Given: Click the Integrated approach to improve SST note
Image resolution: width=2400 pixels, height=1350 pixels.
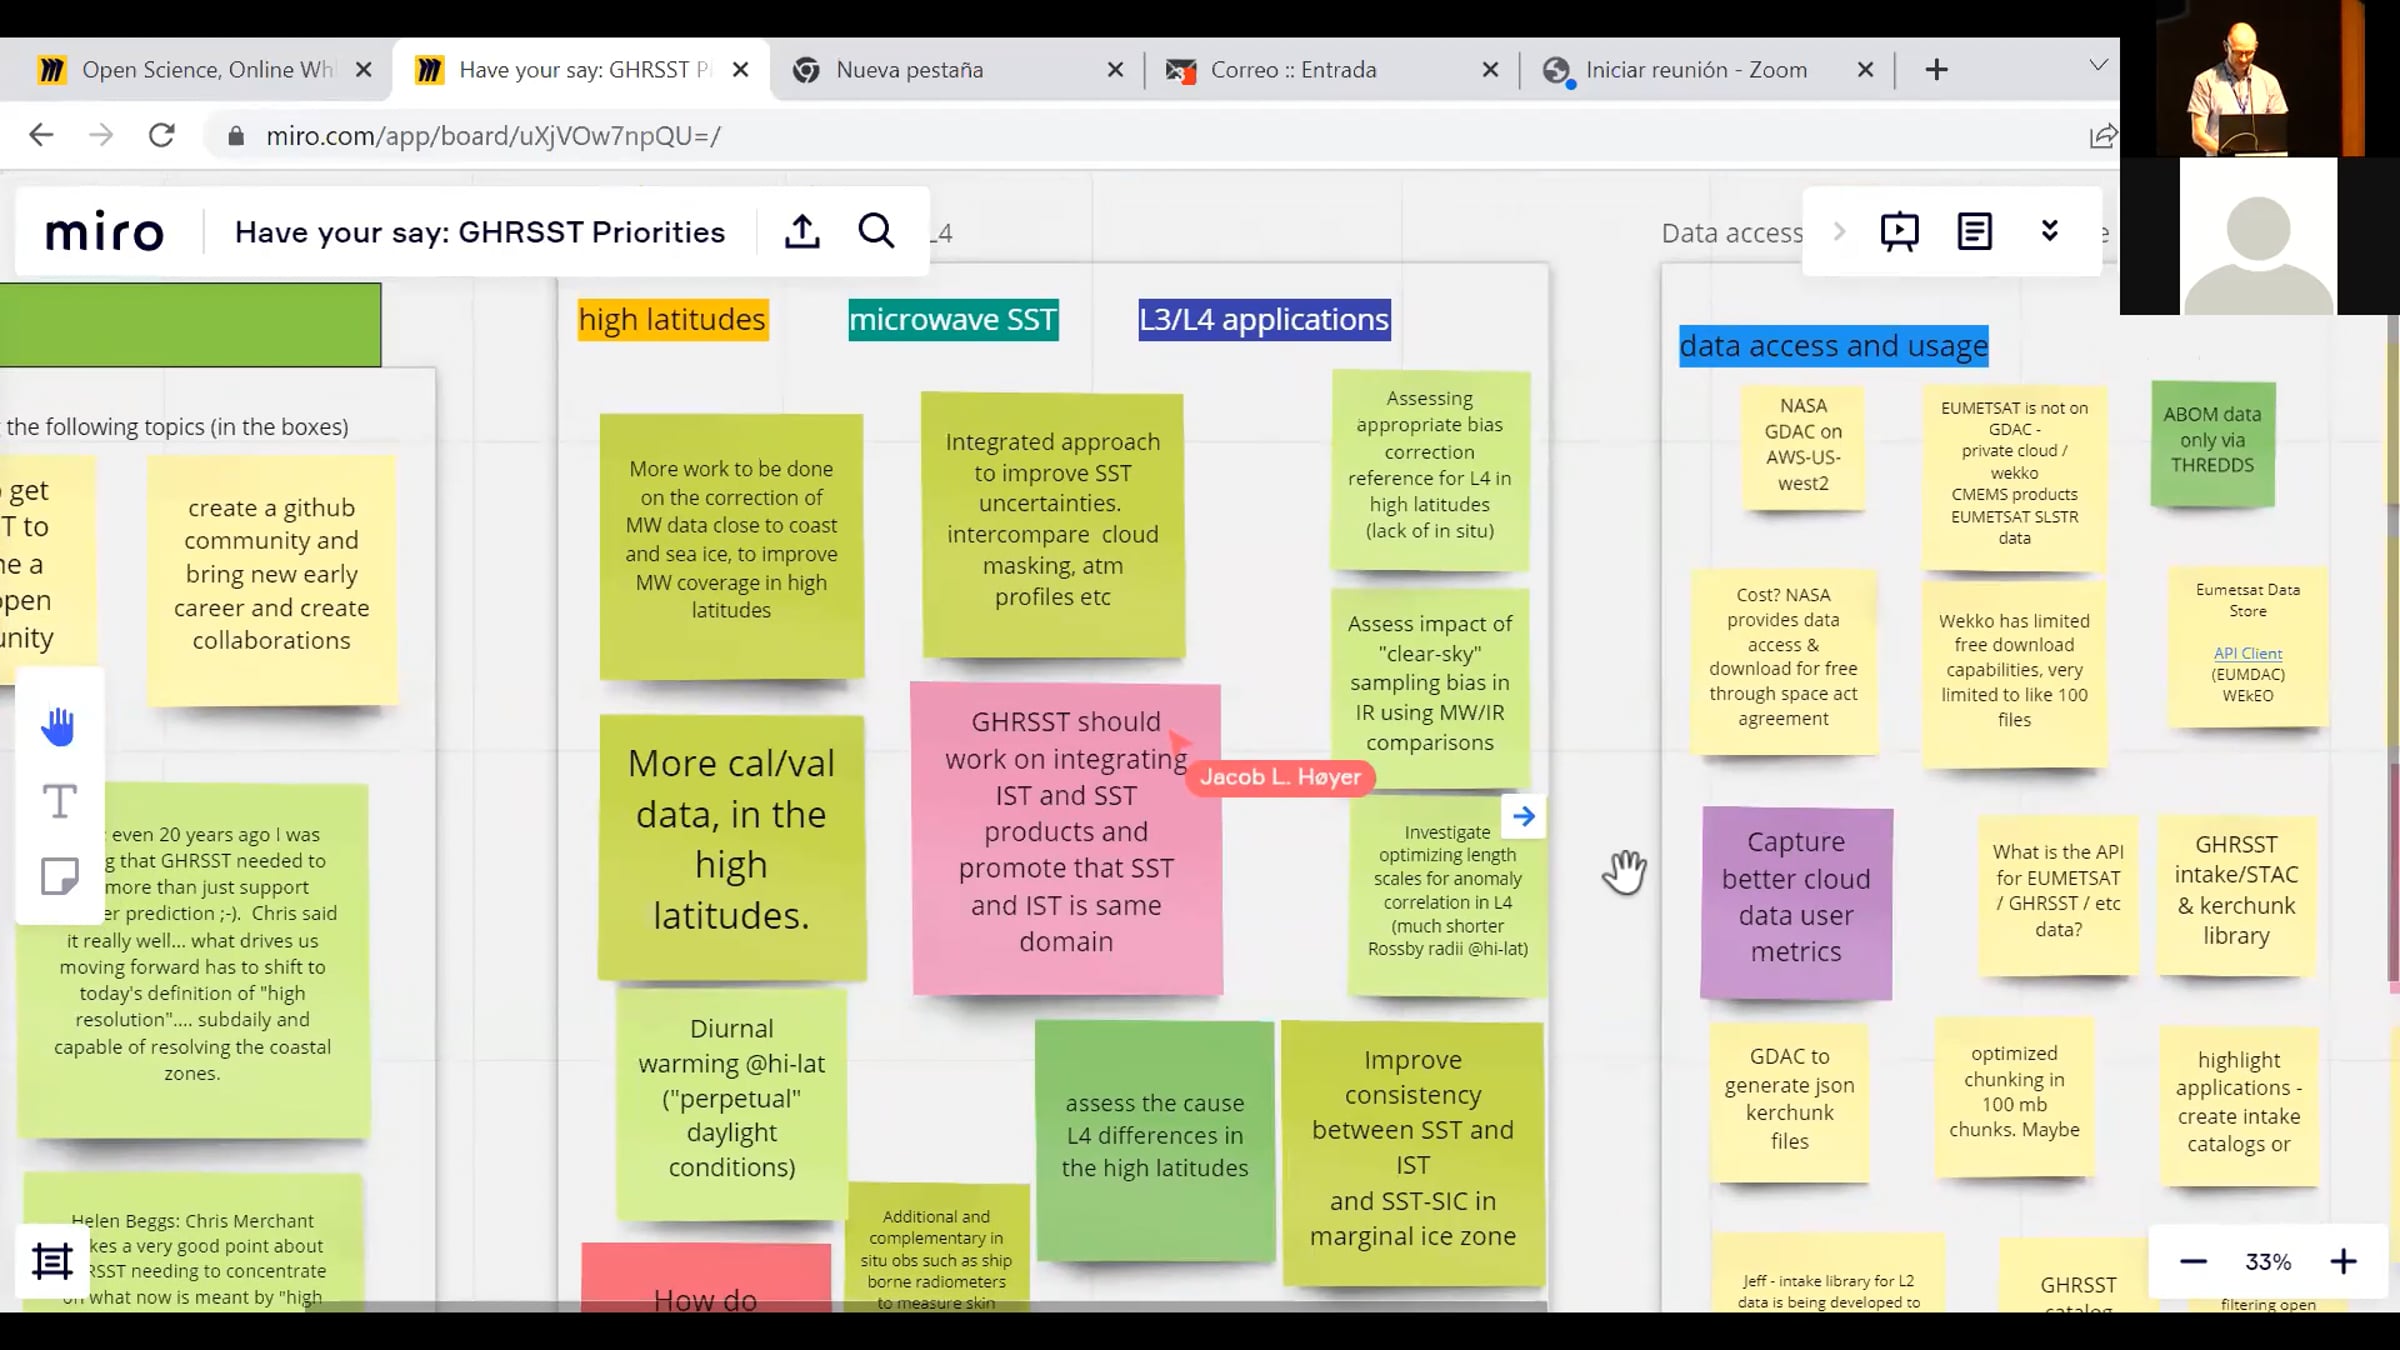Looking at the screenshot, I should [x=1053, y=525].
